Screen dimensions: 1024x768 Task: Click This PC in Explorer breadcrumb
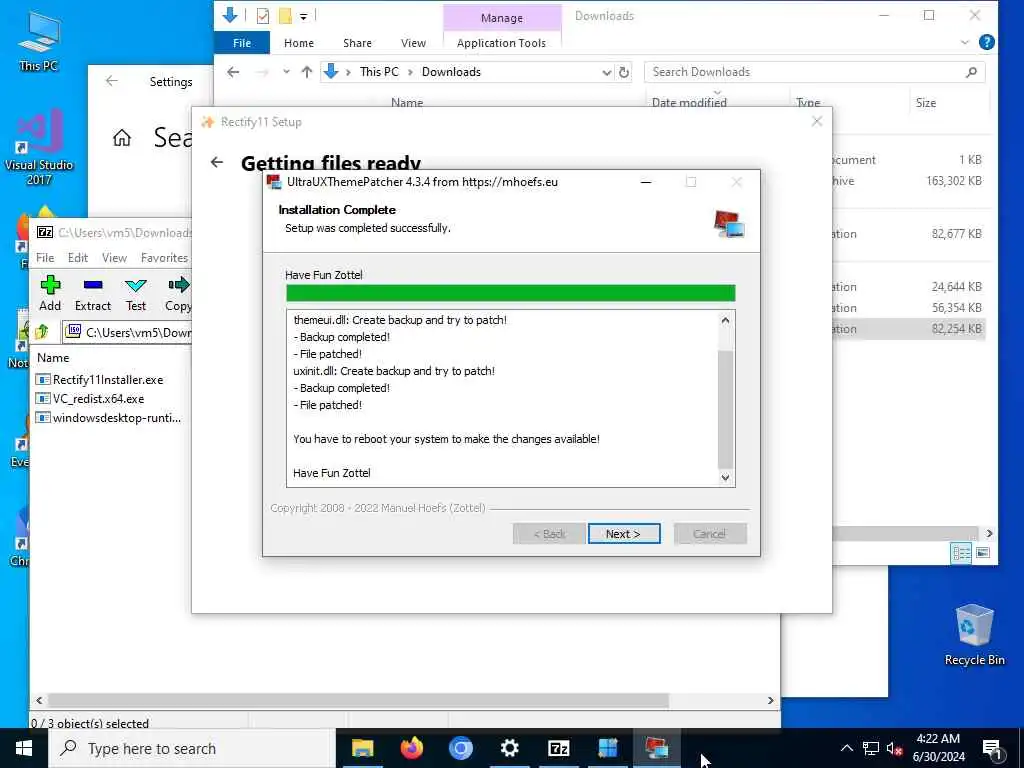(379, 72)
